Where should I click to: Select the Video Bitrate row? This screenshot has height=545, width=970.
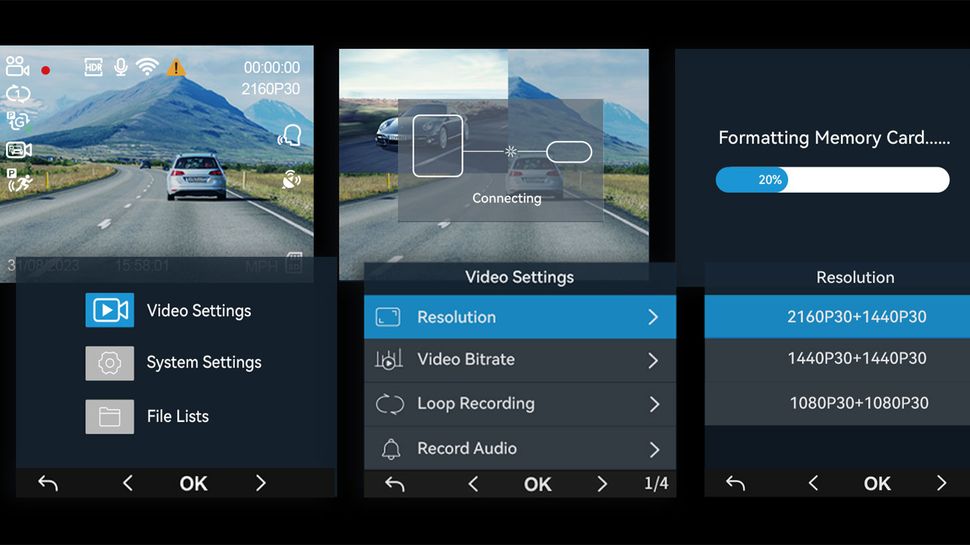pos(520,360)
